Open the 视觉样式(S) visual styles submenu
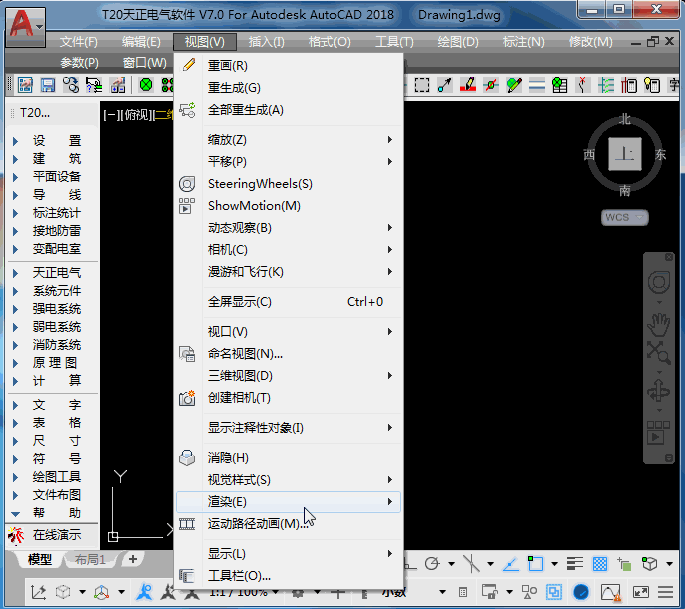The image size is (685, 609). click(x=288, y=480)
